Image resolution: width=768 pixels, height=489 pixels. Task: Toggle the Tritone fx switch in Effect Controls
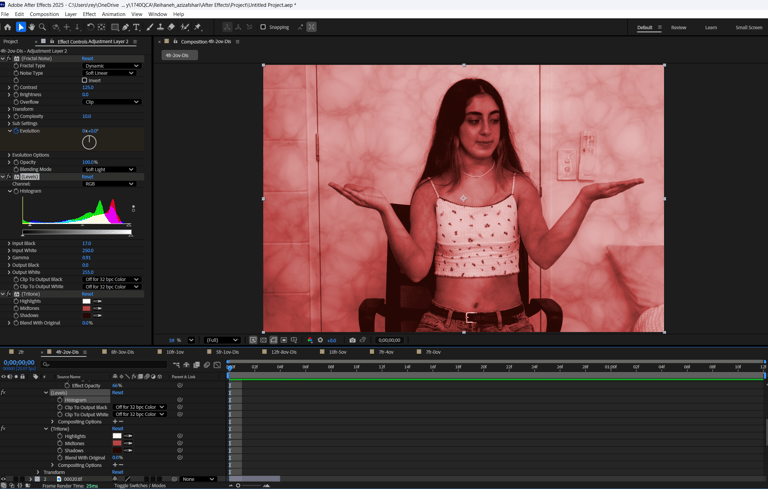click(9, 294)
